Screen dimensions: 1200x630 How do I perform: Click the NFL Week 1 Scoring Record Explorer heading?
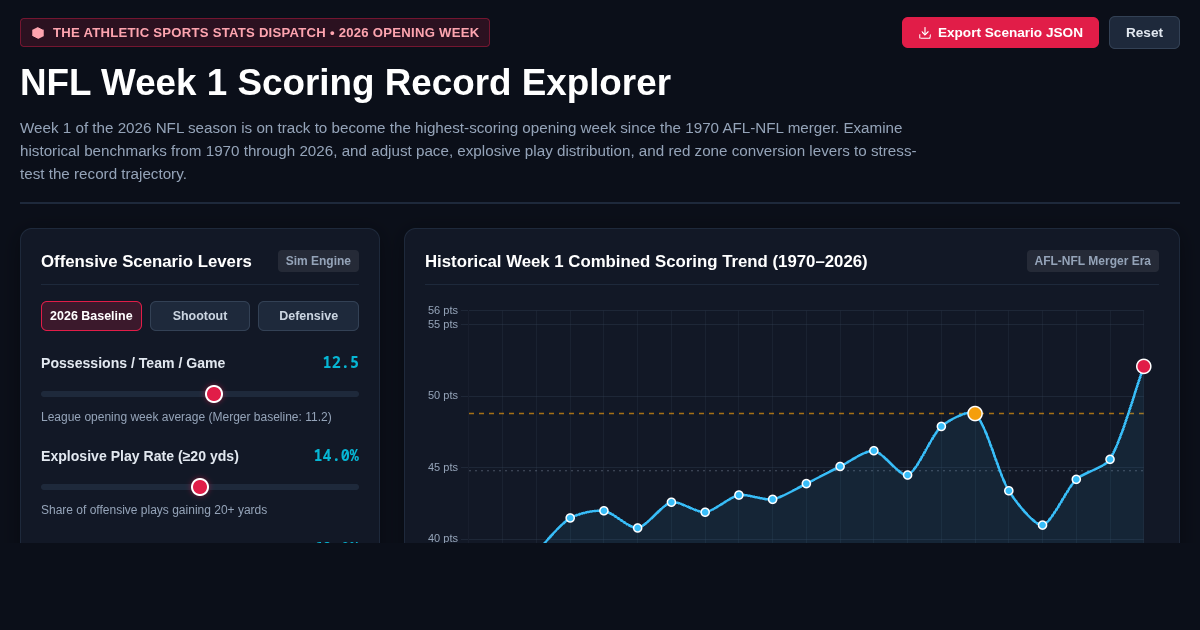345,82
